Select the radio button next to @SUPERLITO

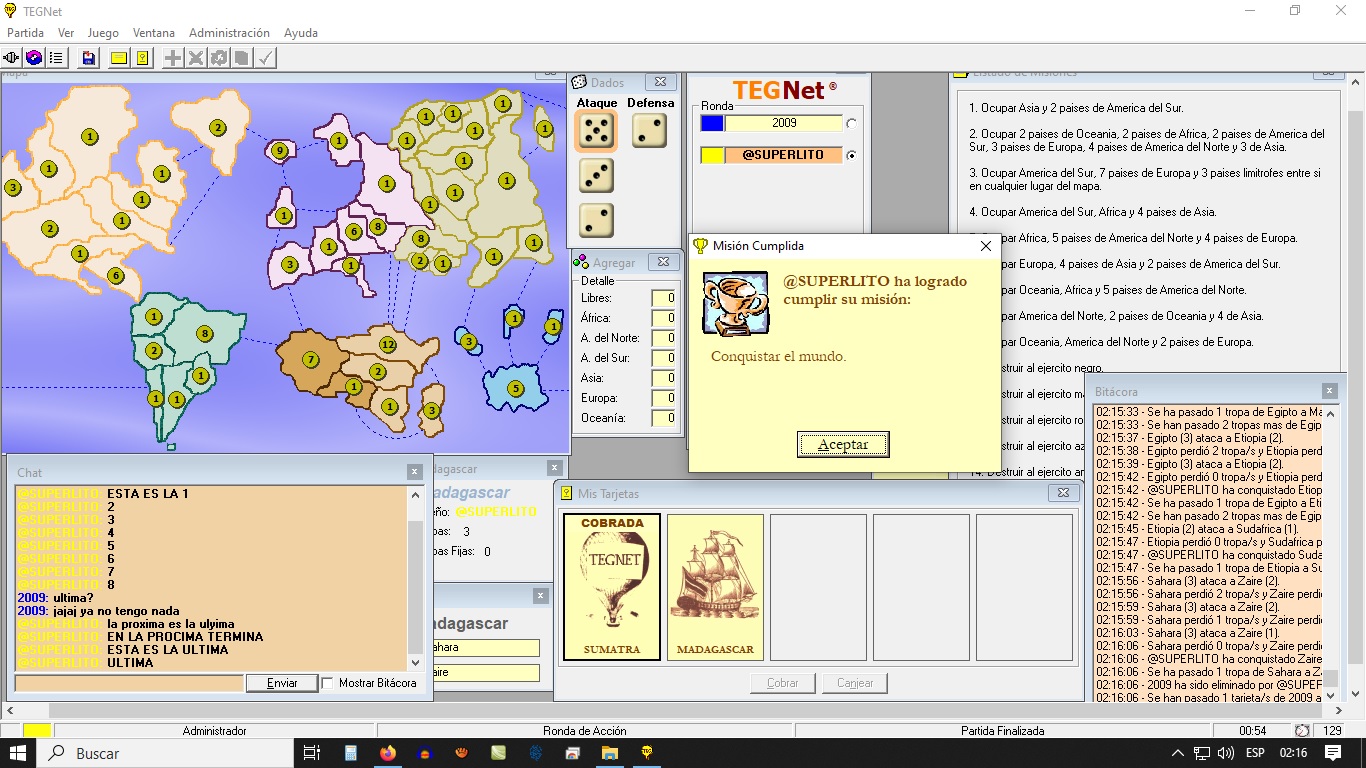pyautogui.click(x=851, y=156)
